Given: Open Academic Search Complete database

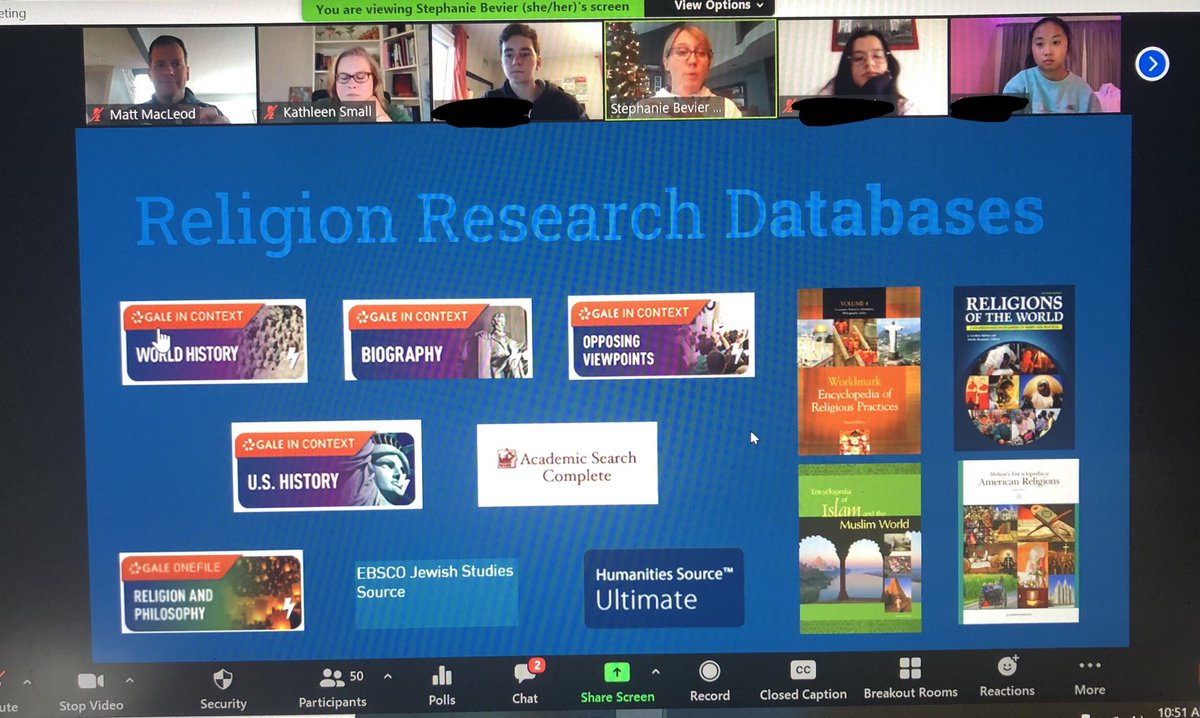Looking at the screenshot, I should [x=567, y=464].
